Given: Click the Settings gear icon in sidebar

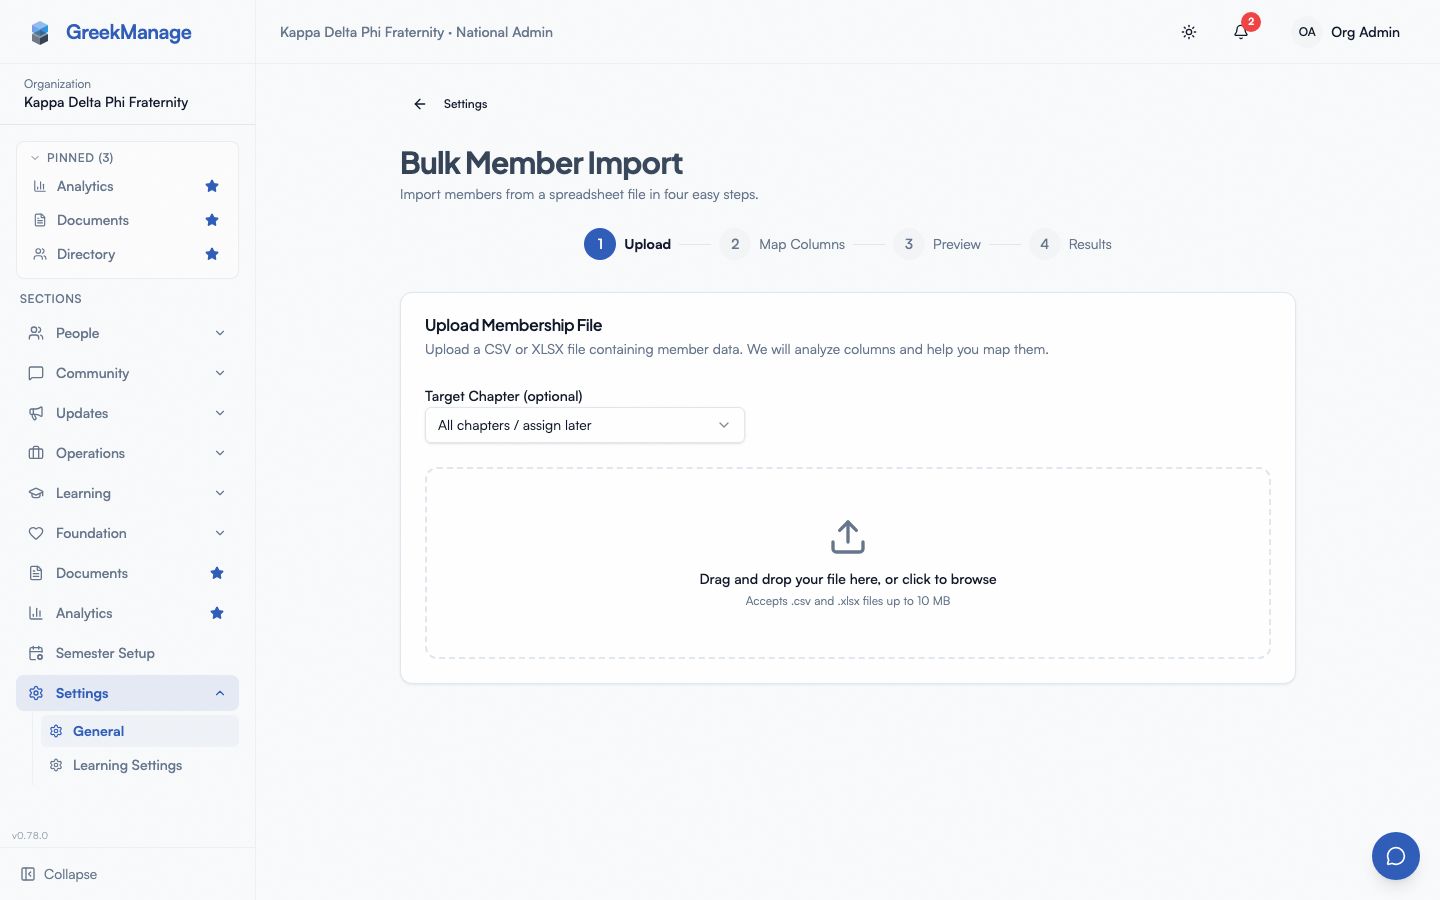Looking at the screenshot, I should (x=36, y=693).
